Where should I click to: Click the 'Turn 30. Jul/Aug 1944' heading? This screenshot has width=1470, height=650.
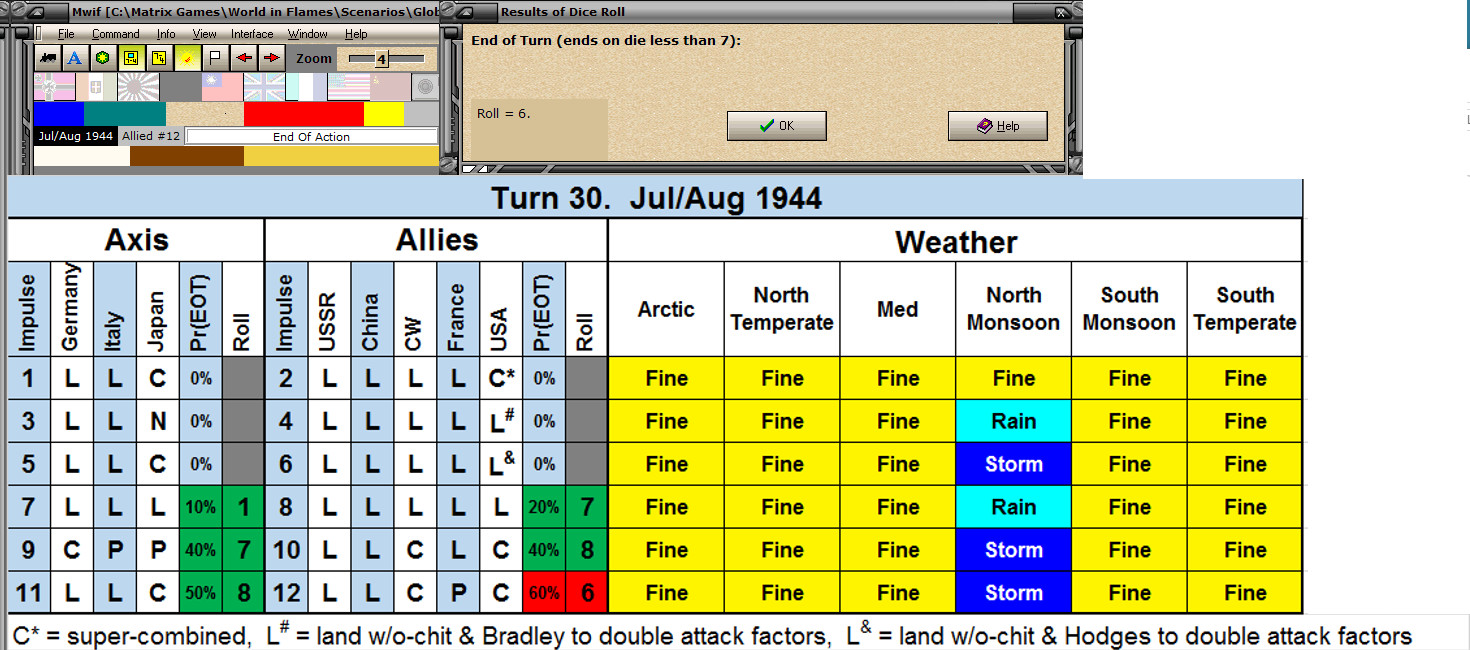click(656, 198)
